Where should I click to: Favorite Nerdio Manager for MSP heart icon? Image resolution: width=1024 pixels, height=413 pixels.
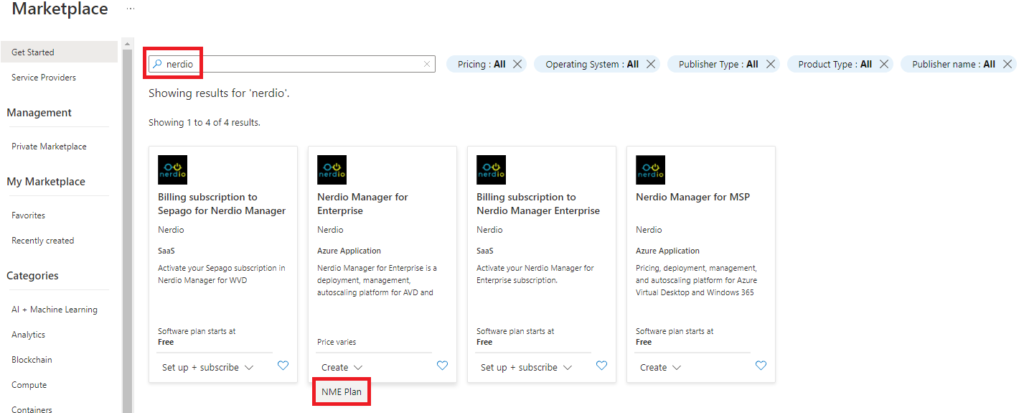761,366
